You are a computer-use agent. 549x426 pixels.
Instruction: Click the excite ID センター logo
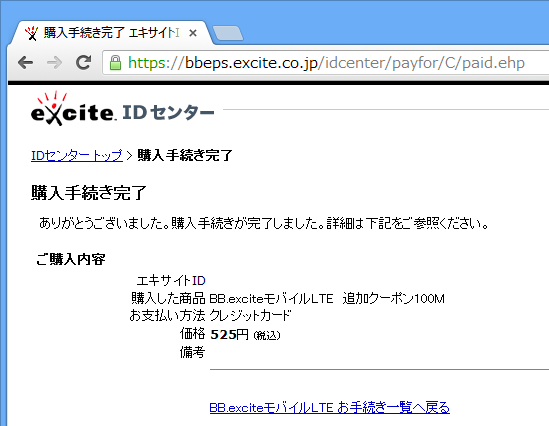click(x=123, y=109)
